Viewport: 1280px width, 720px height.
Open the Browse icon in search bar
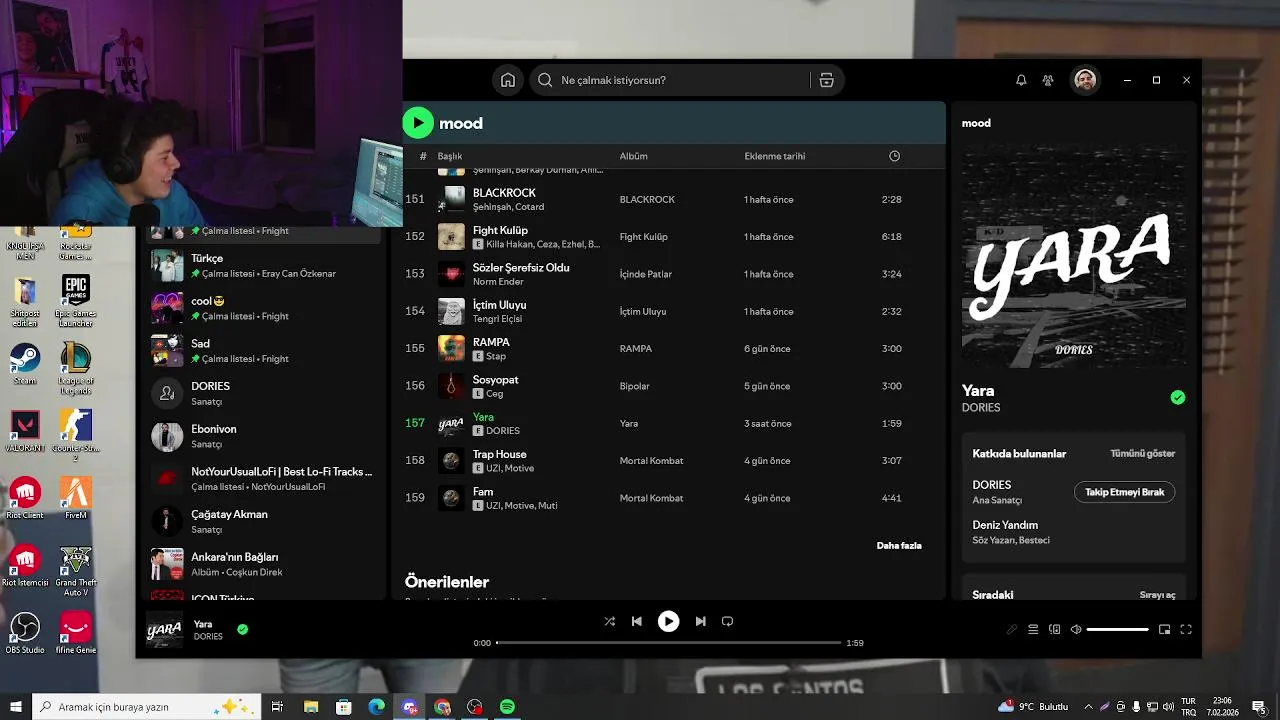826,80
